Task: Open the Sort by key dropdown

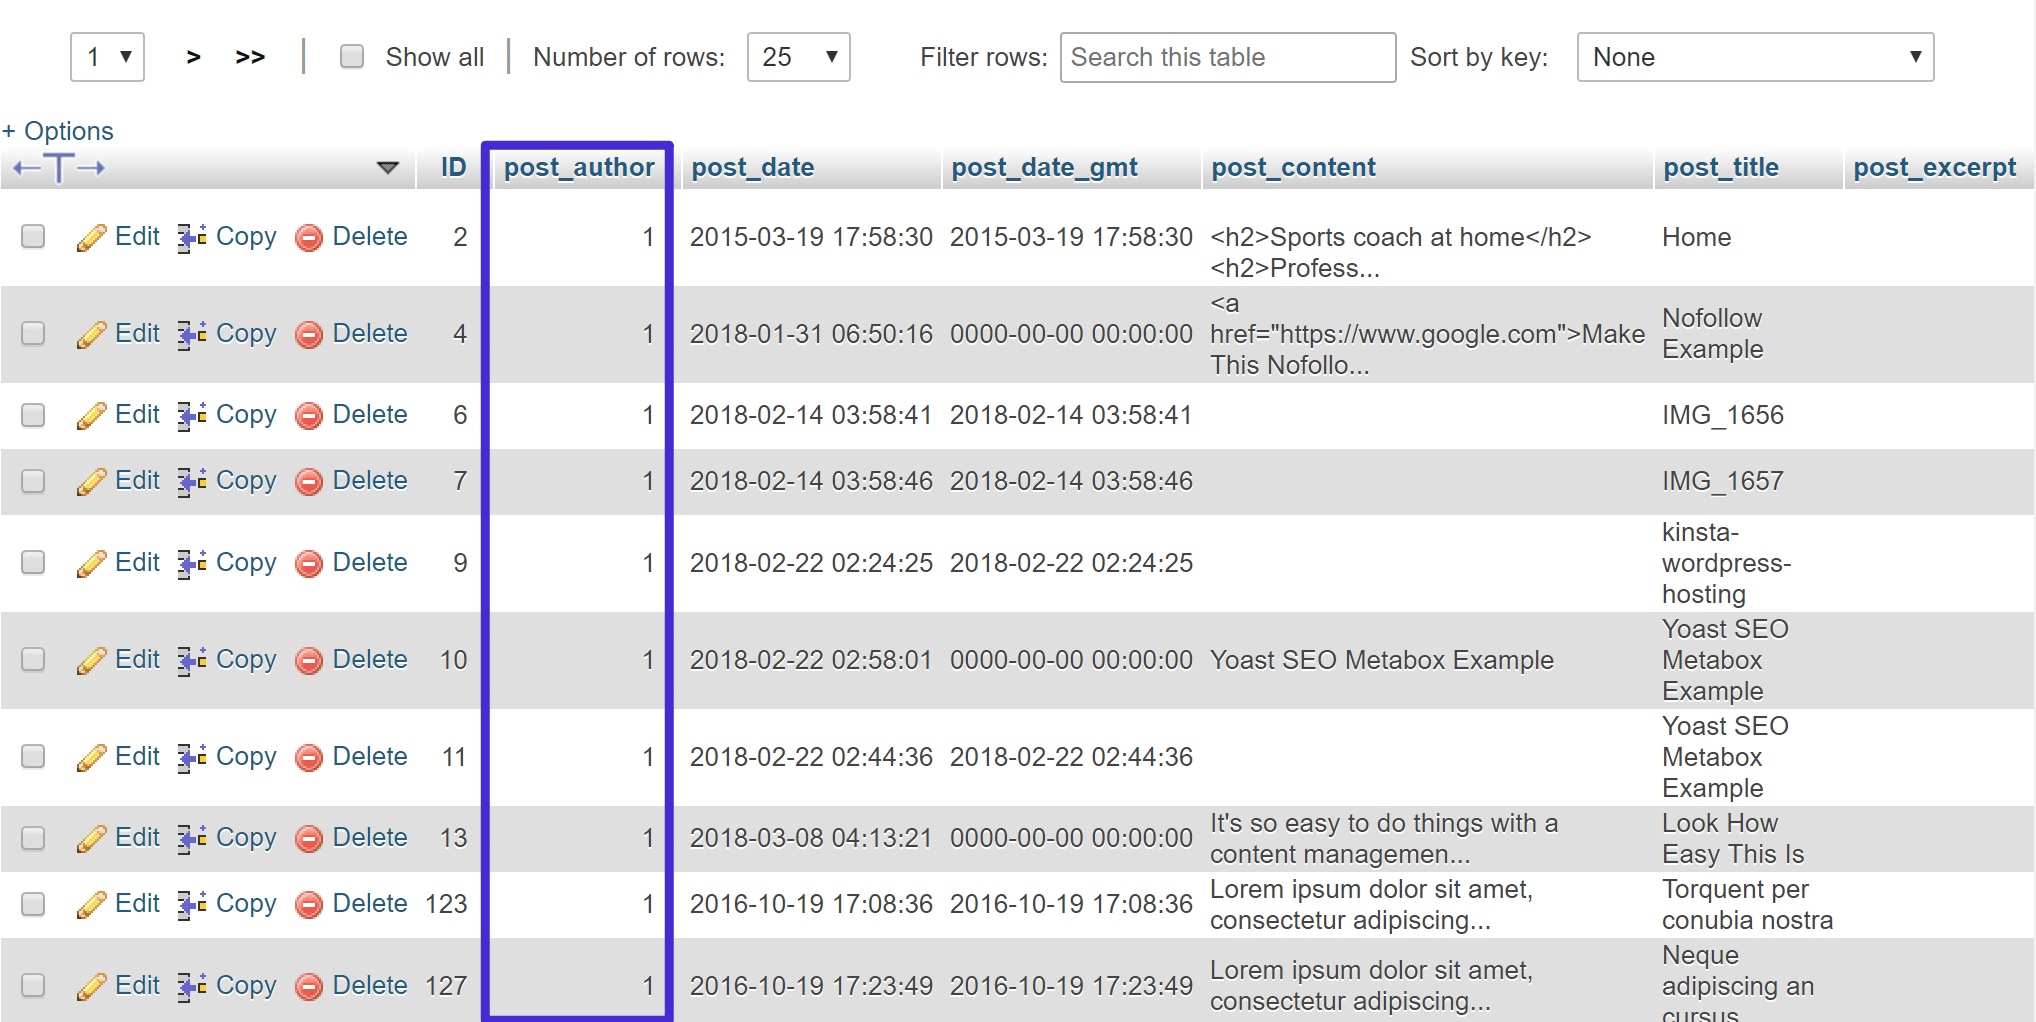Action: click(x=1756, y=57)
